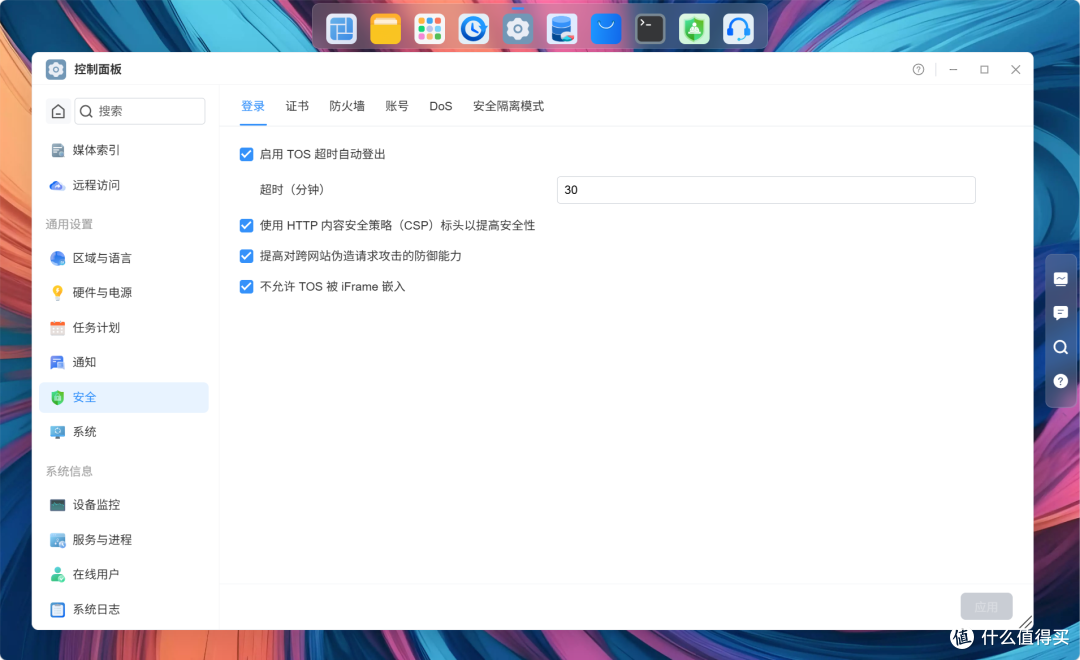Switch to the 安全隔离模式 tab
The height and width of the screenshot is (660, 1080).
[508, 106]
